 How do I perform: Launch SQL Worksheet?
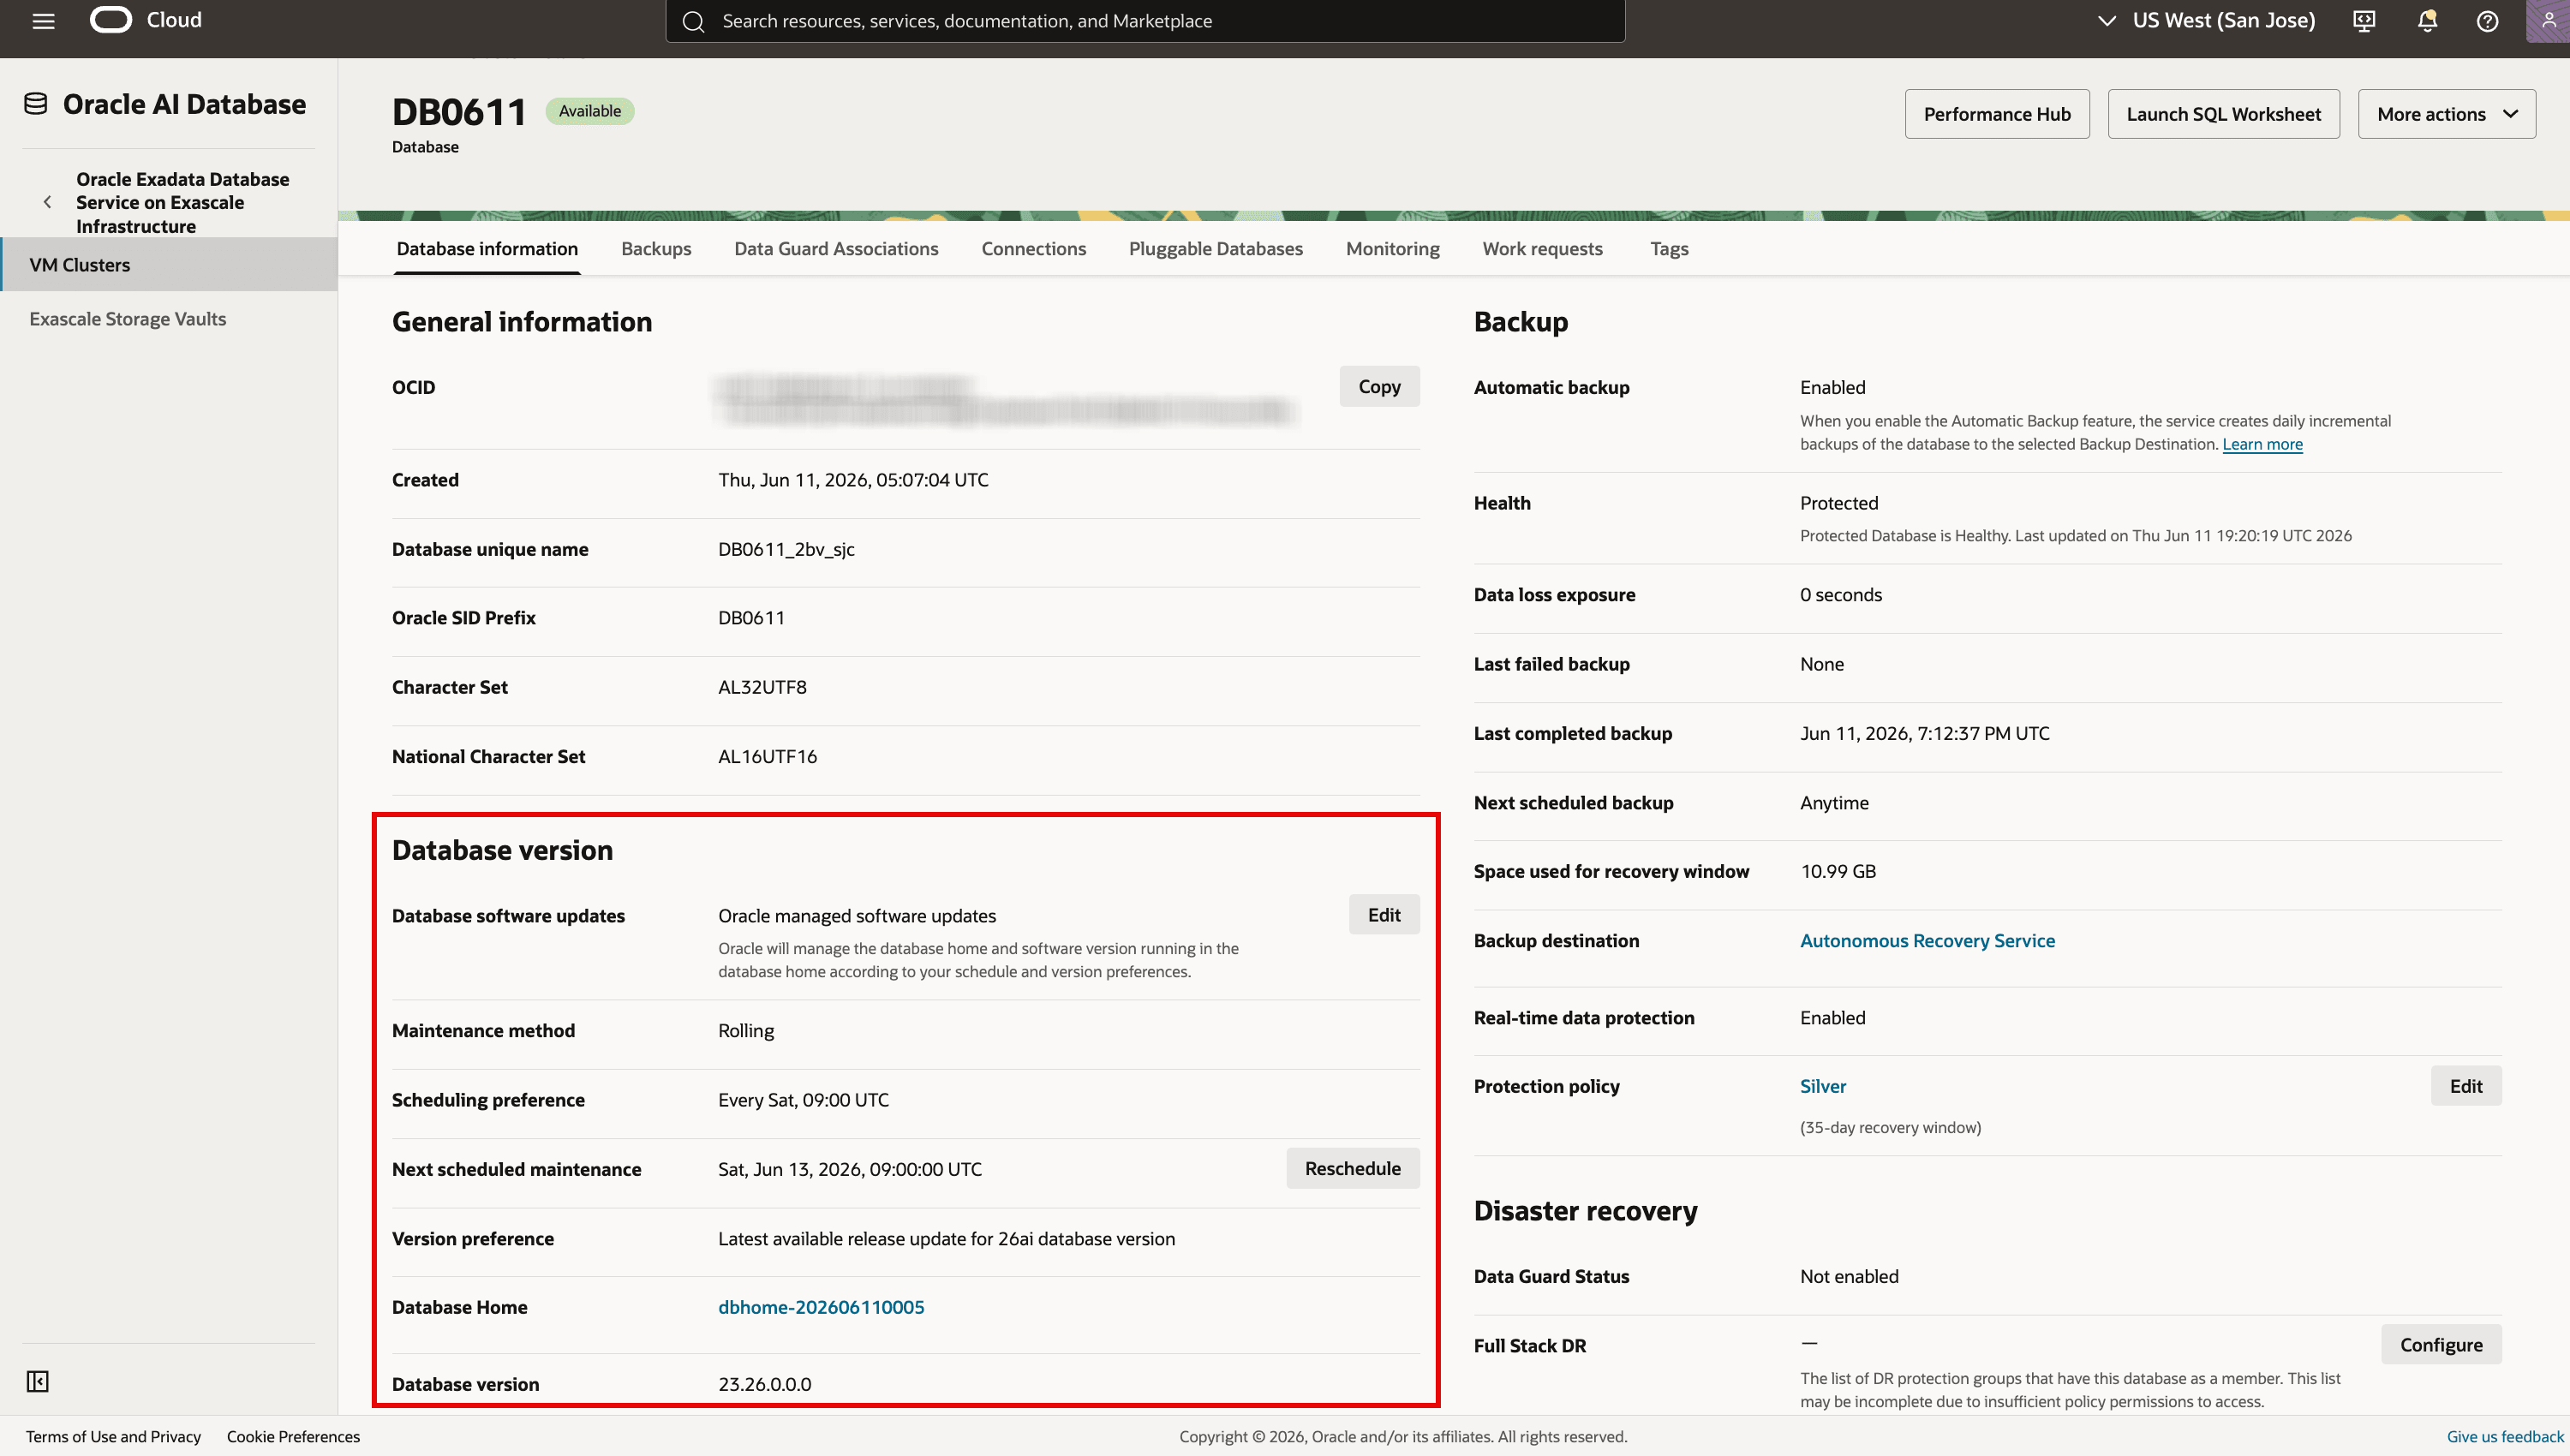click(x=2223, y=114)
